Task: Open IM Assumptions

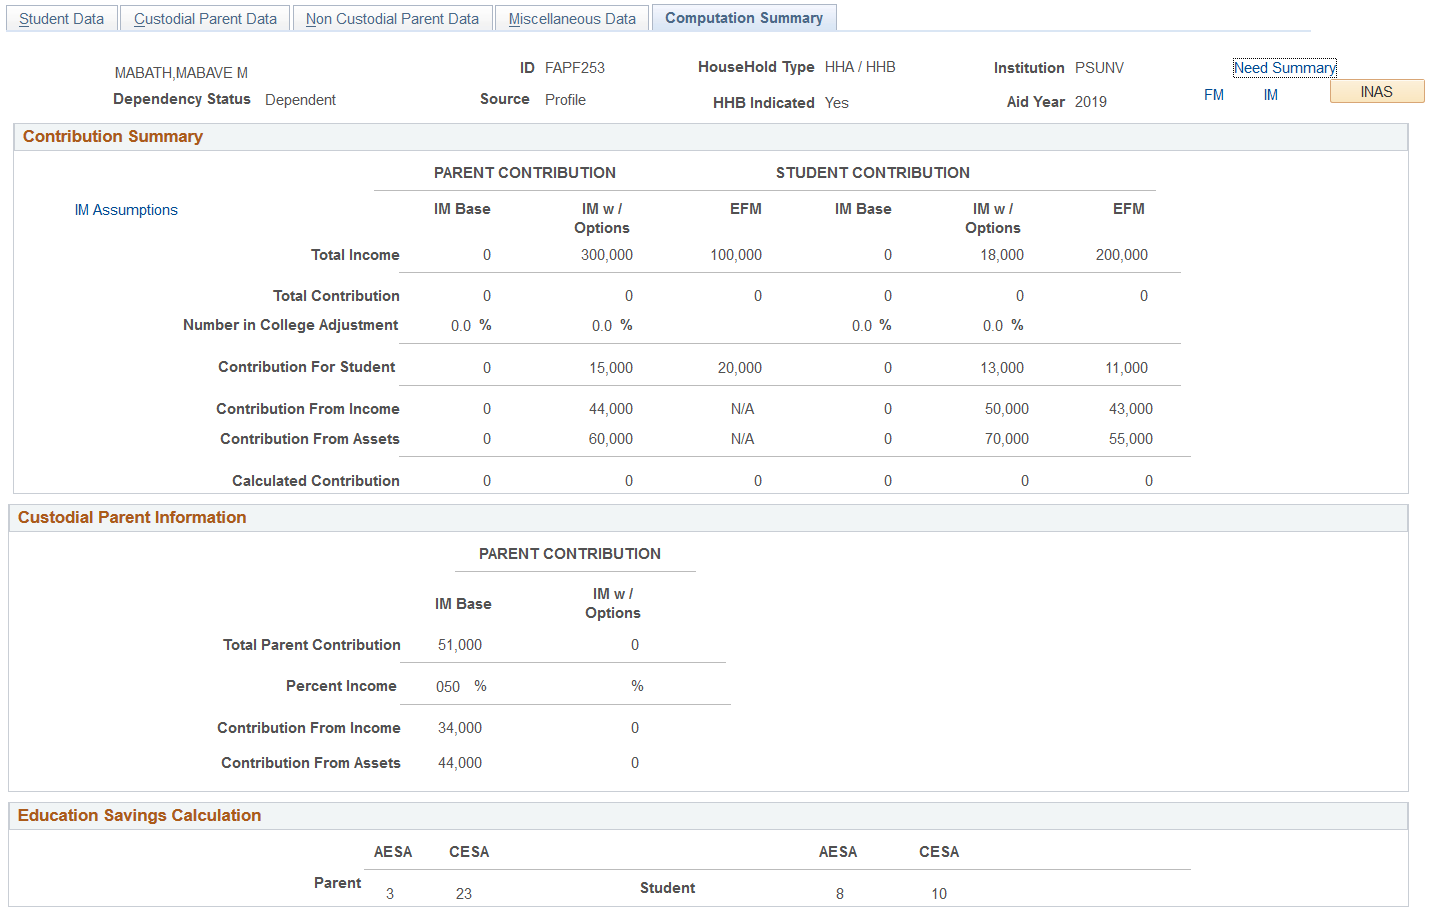Action: (x=126, y=209)
